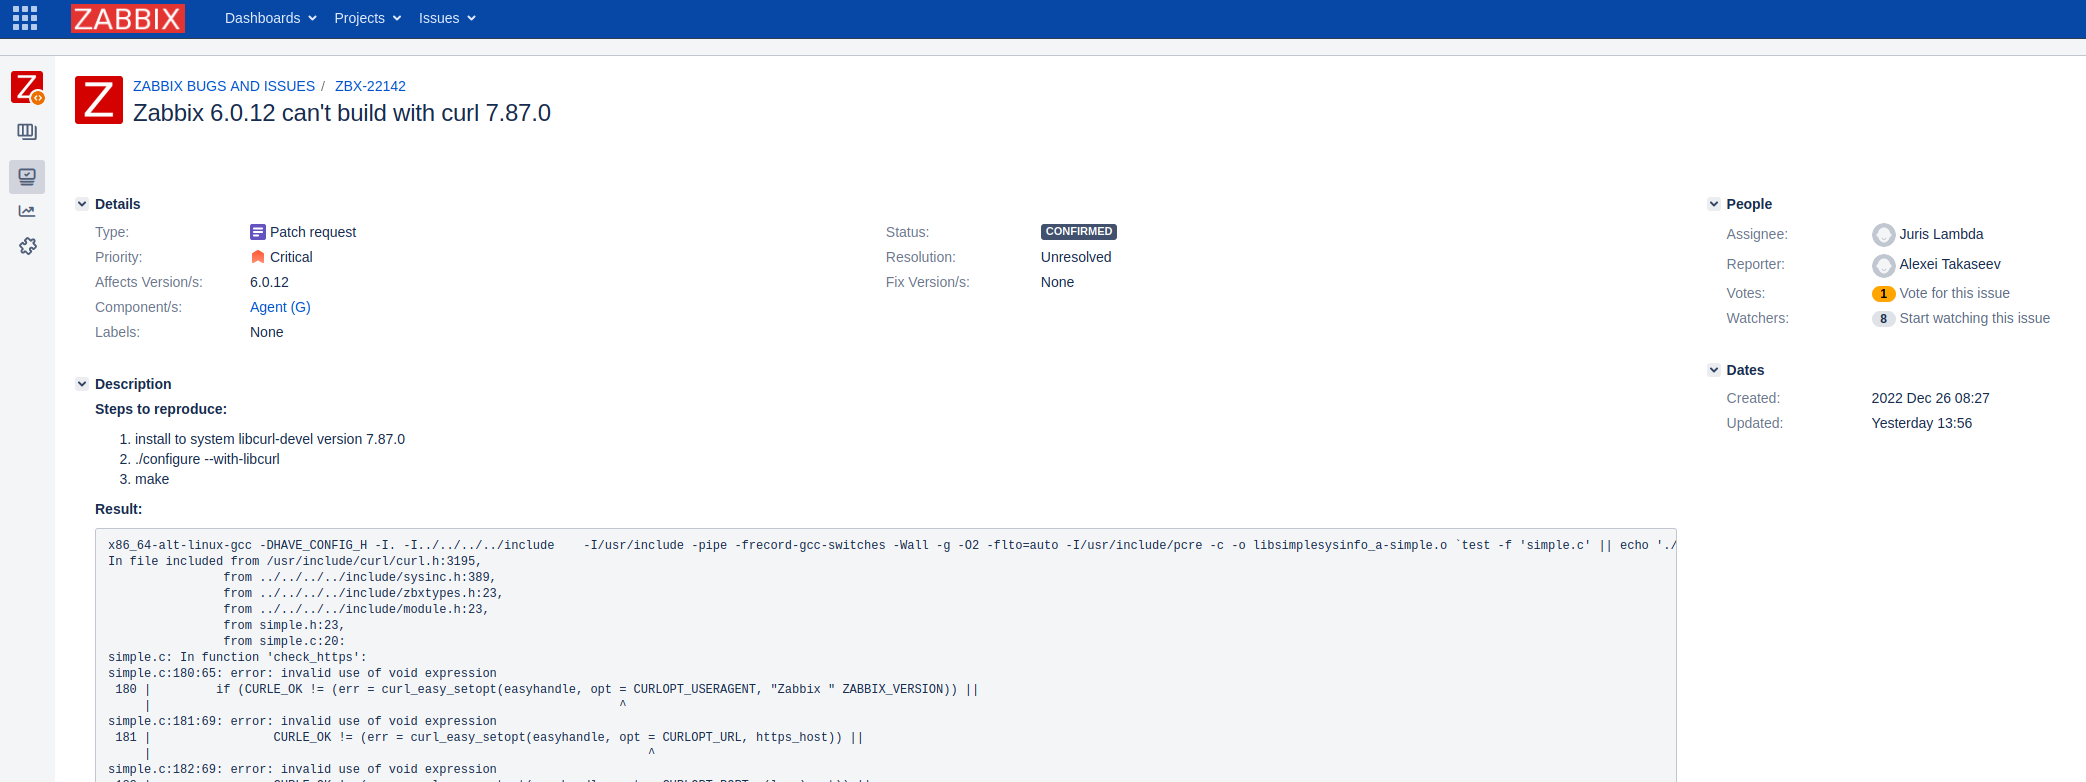The height and width of the screenshot is (782, 2086).
Task: Collapse the People section
Action: 1714,204
